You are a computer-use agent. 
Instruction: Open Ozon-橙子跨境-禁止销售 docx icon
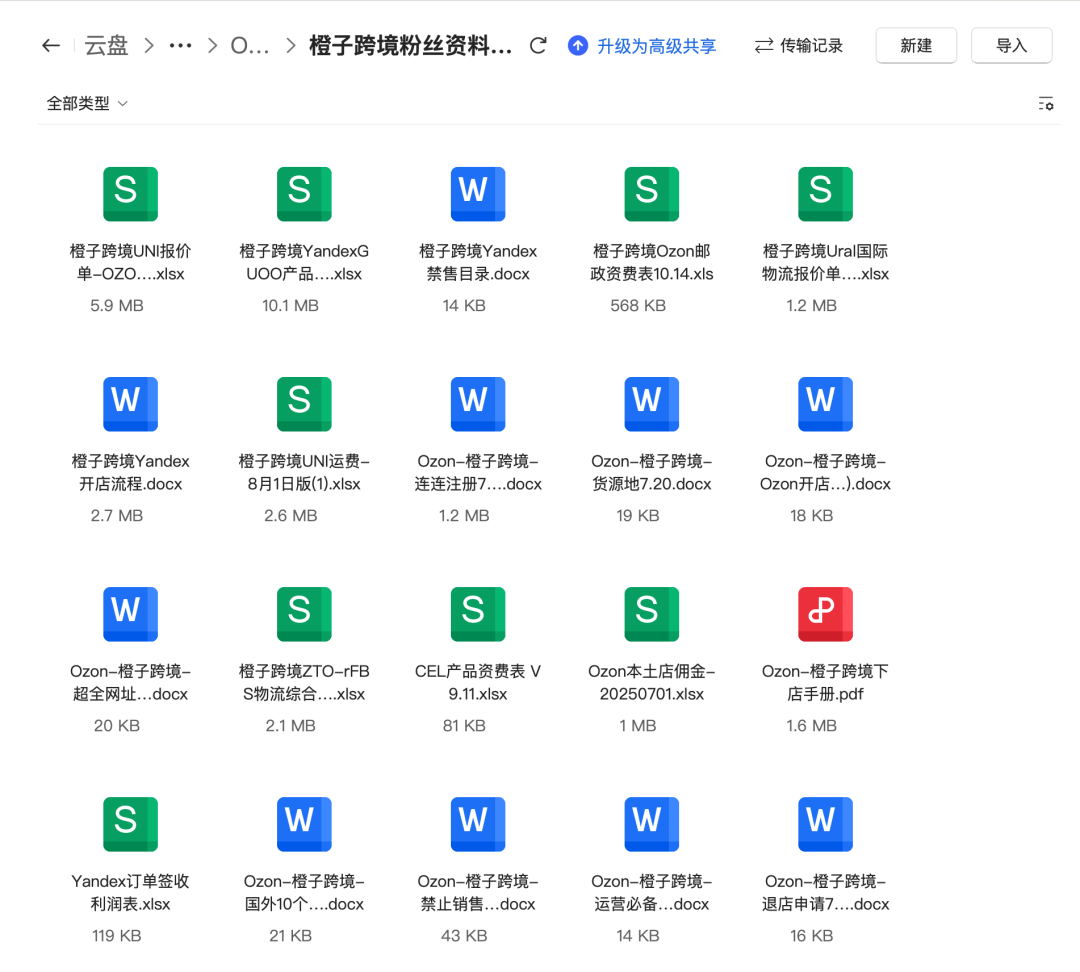point(478,825)
